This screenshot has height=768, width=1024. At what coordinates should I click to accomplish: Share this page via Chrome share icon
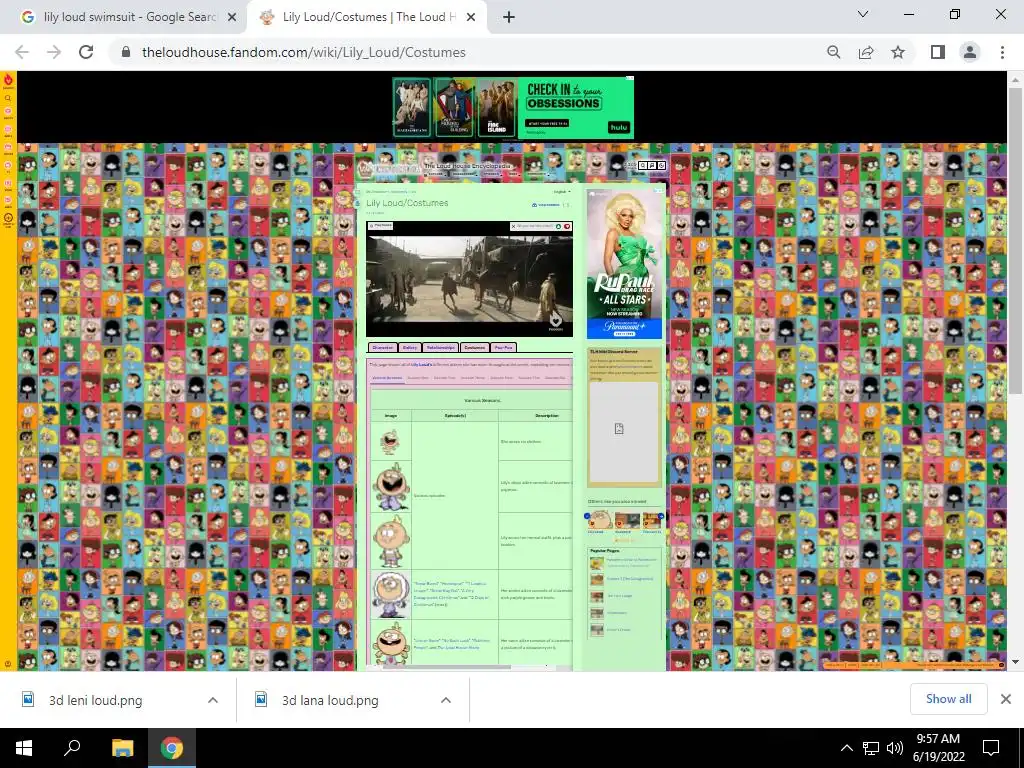(x=866, y=52)
